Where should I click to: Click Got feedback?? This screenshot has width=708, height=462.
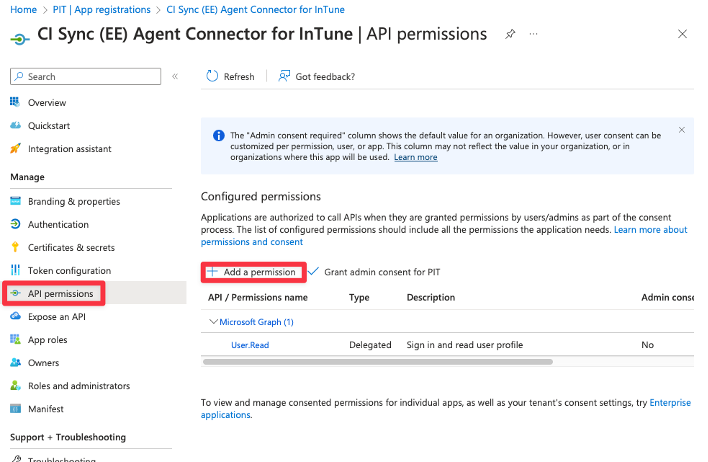click(317, 76)
